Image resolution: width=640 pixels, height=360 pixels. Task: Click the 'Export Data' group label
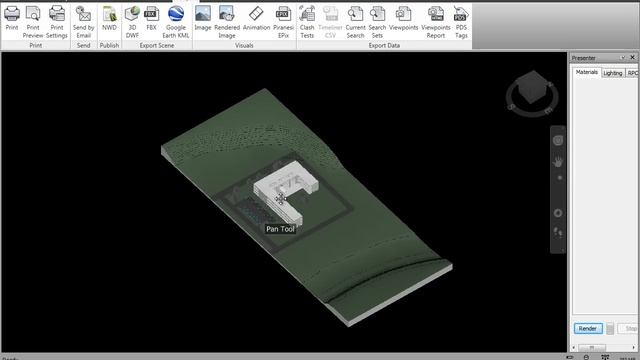384,45
